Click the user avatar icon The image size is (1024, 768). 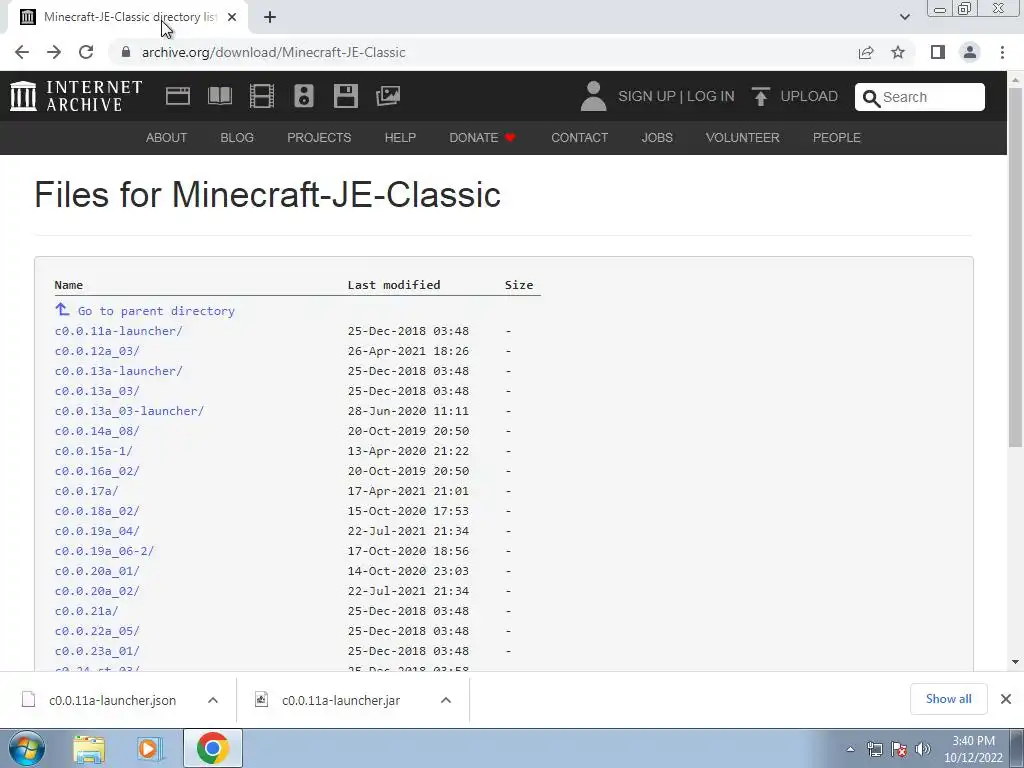(x=593, y=96)
